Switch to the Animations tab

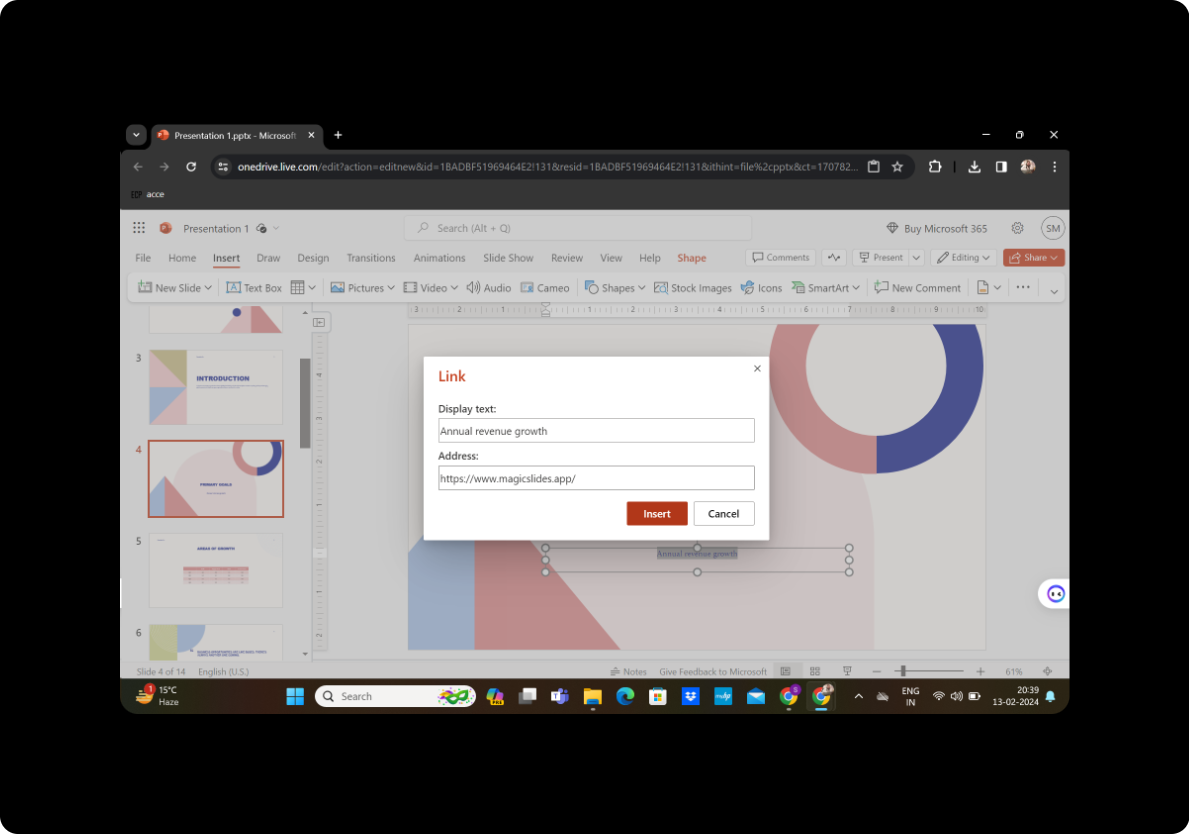point(439,258)
